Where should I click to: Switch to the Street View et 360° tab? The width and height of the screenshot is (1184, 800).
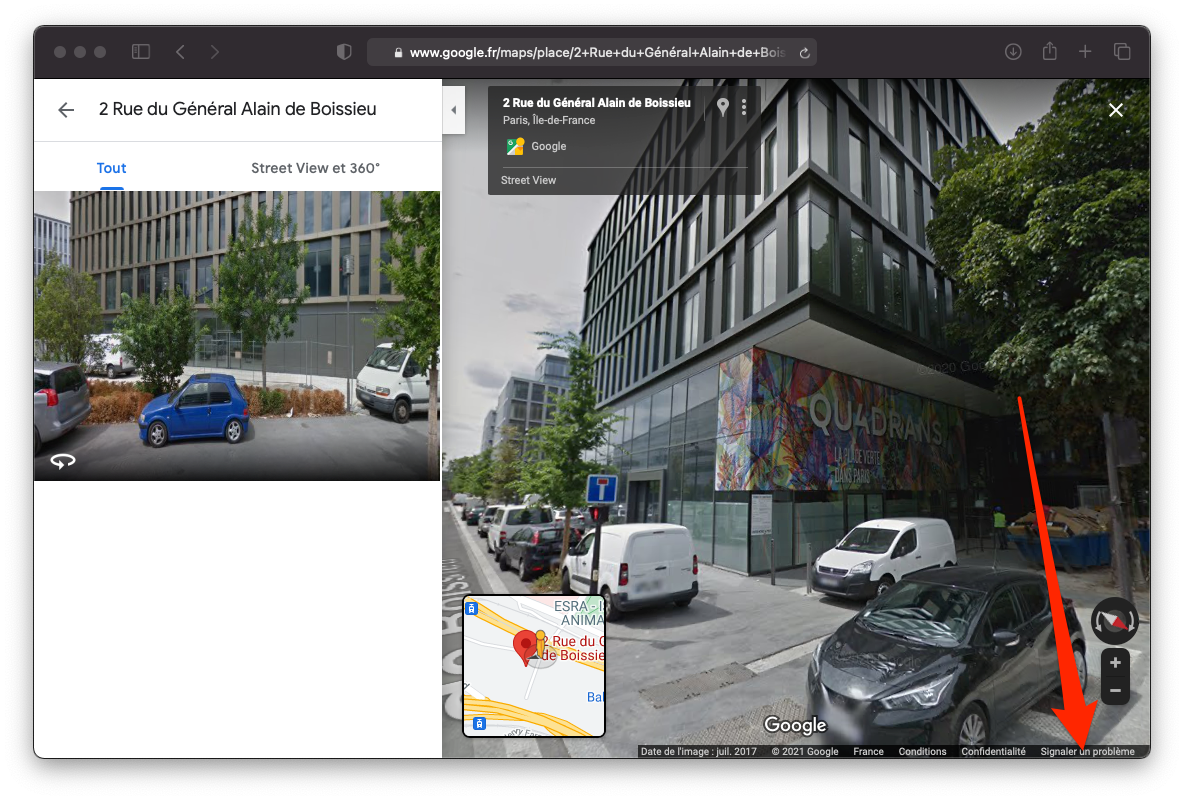(315, 168)
